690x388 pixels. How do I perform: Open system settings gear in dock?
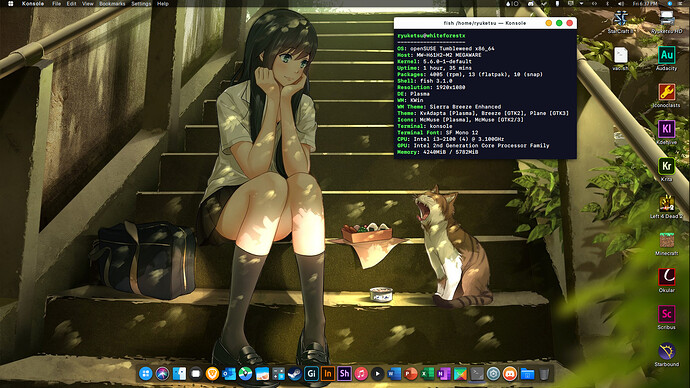click(493, 374)
